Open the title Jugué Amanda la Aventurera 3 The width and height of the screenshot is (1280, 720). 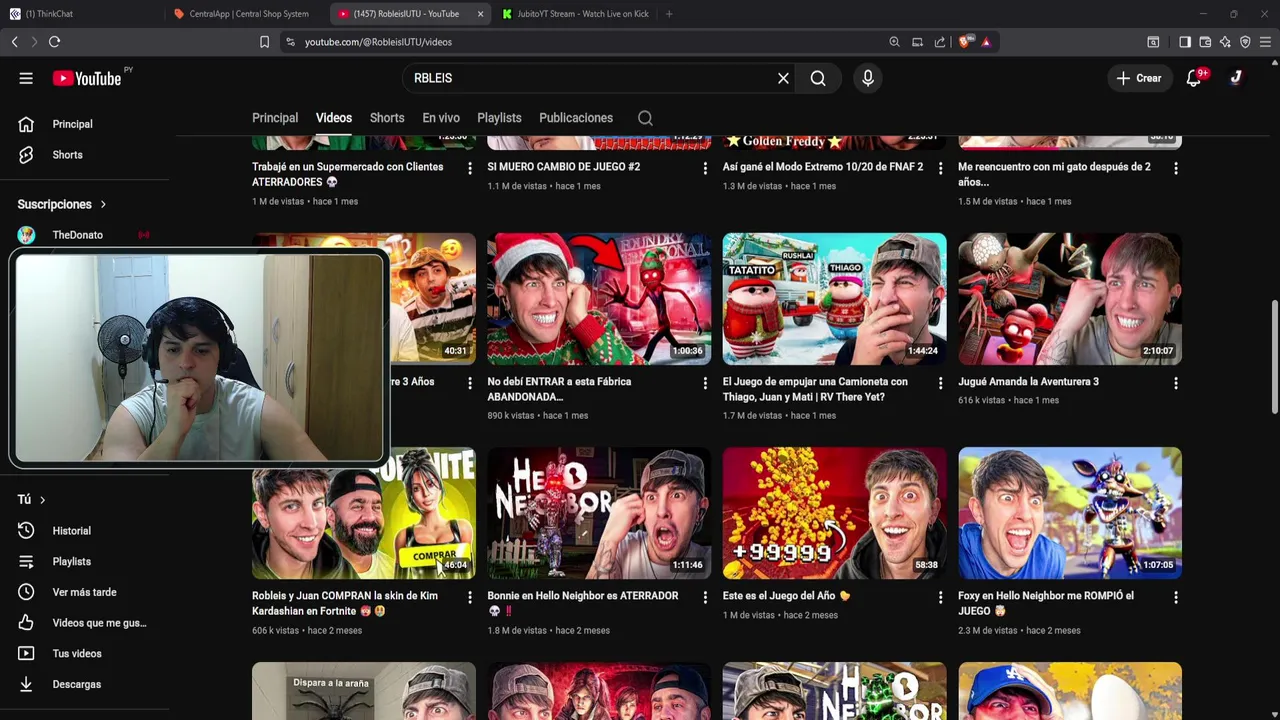(1028, 382)
